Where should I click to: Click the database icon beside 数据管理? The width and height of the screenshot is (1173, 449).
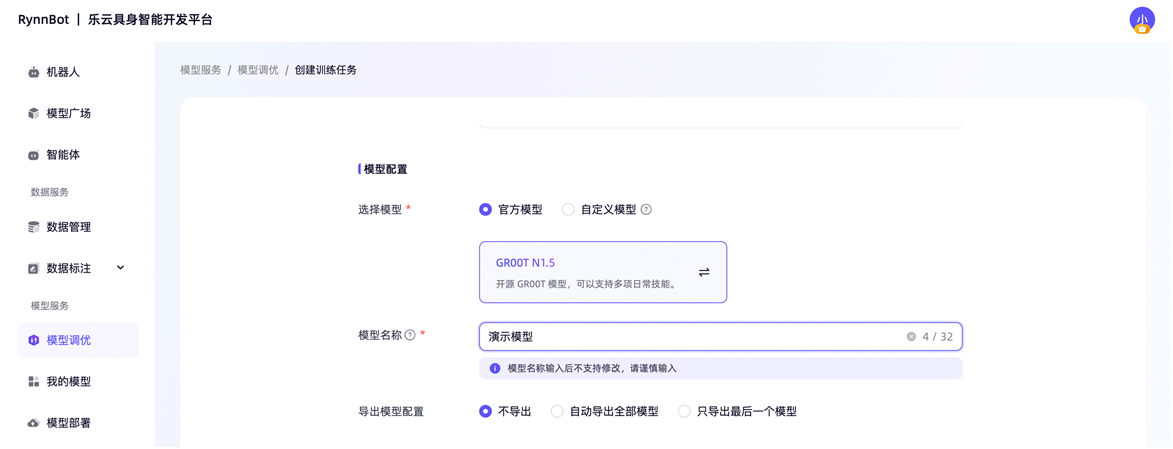click(x=33, y=227)
